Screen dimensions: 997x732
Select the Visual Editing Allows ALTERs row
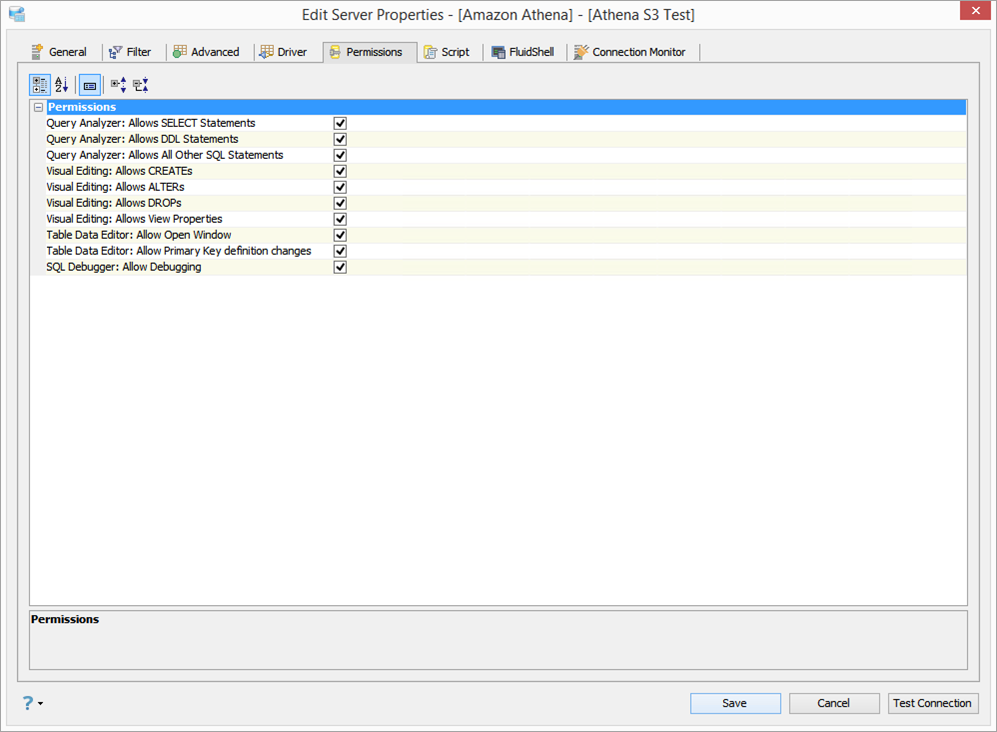coord(498,187)
